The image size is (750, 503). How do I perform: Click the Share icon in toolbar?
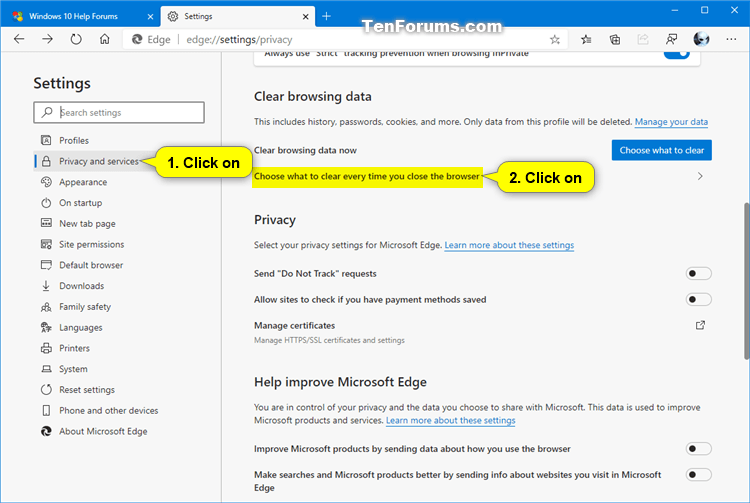tap(643, 40)
